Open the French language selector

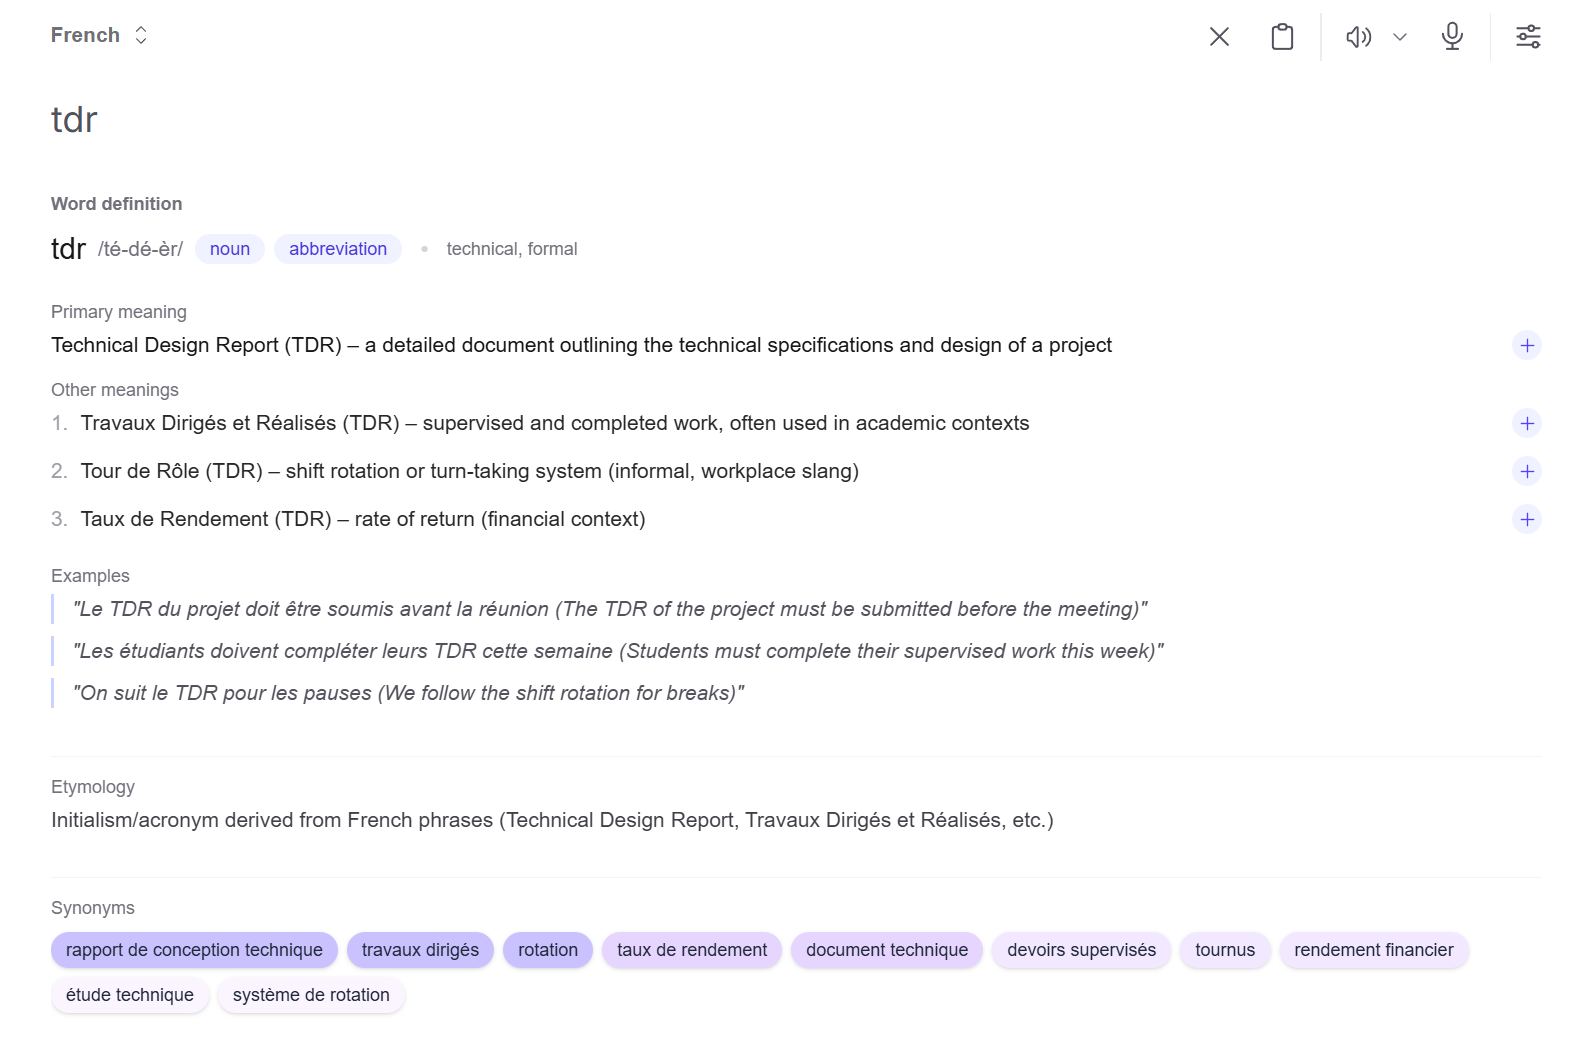(x=99, y=35)
